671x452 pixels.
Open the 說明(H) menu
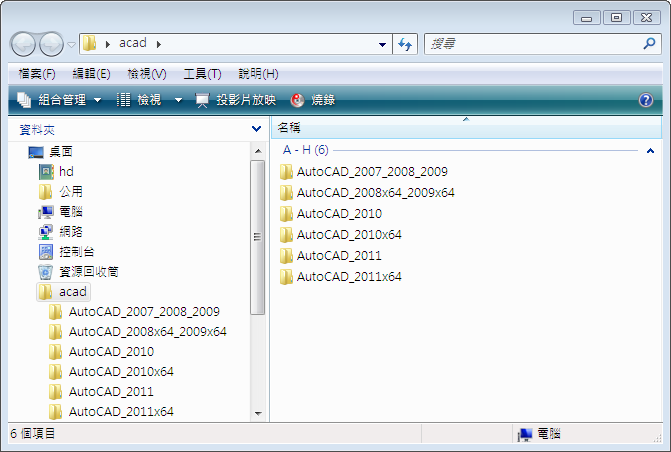pos(258,74)
